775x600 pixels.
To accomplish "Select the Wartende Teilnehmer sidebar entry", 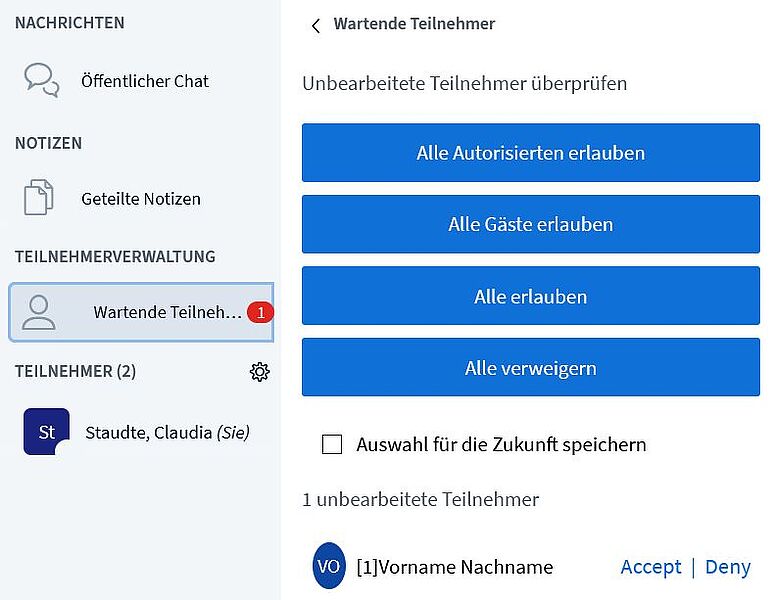I will coord(141,312).
